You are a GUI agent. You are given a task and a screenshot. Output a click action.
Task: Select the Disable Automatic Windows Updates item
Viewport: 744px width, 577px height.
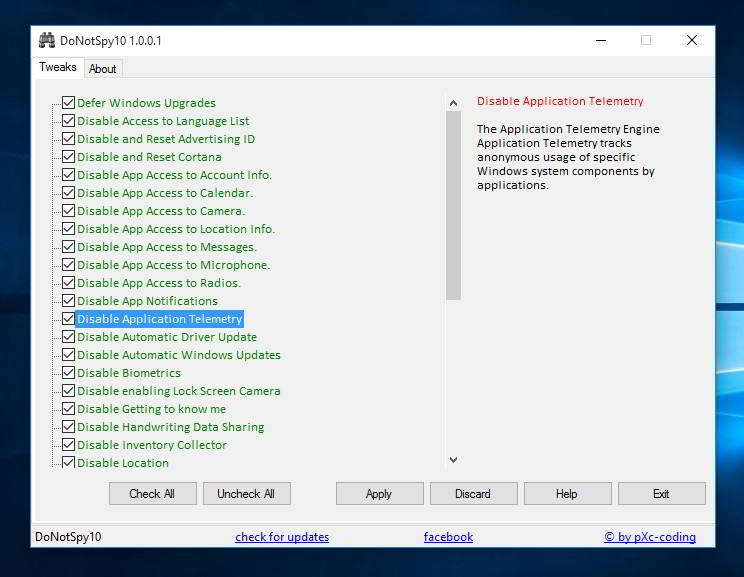tap(179, 355)
